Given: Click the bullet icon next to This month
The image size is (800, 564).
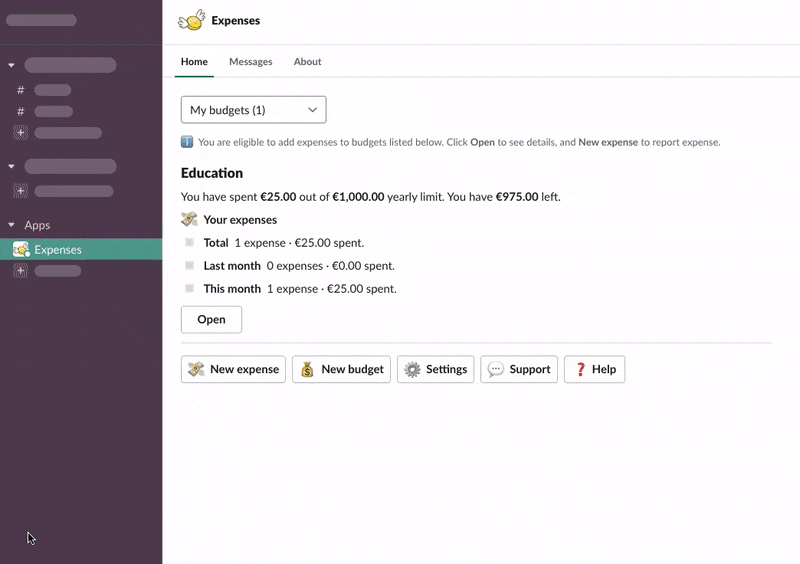Looking at the screenshot, I should point(189,288).
